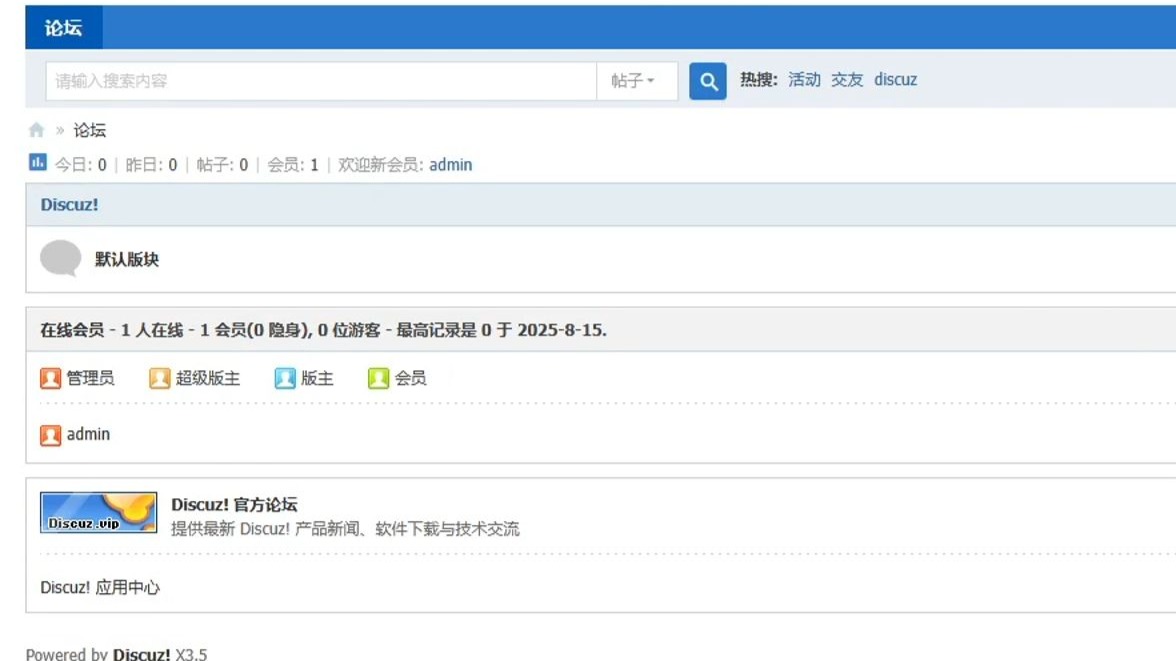Click the 昨日: 0 statistic
This screenshot has width=1176, height=661.
point(152,165)
